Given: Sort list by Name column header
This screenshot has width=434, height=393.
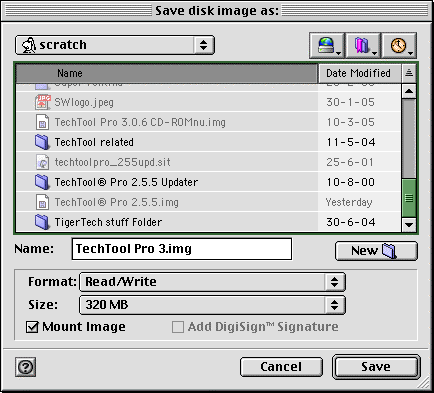Looking at the screenshot, I should tap(167, 73).
